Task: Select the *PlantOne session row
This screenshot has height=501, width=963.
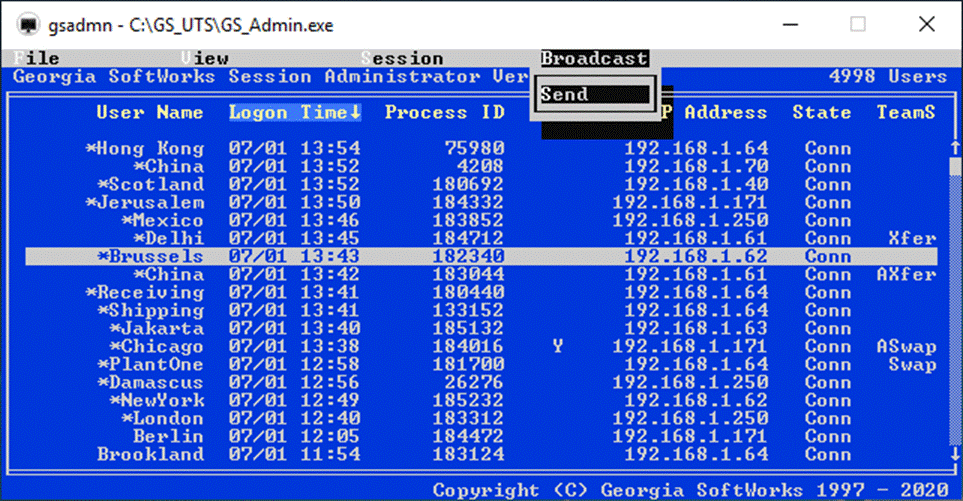Action: pyautogui.click(x=482, y=364)
